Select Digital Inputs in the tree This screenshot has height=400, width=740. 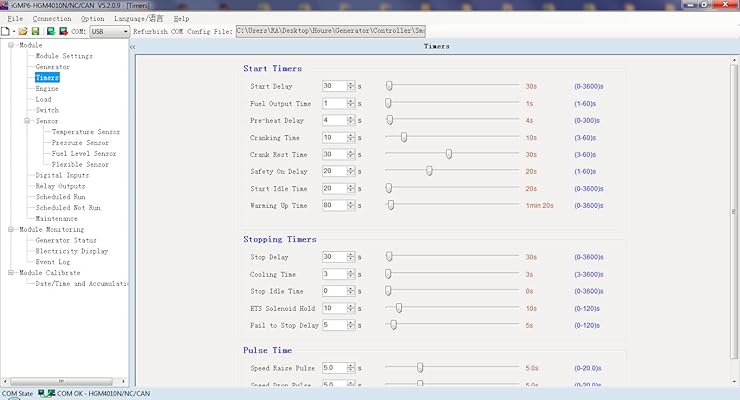62,175
